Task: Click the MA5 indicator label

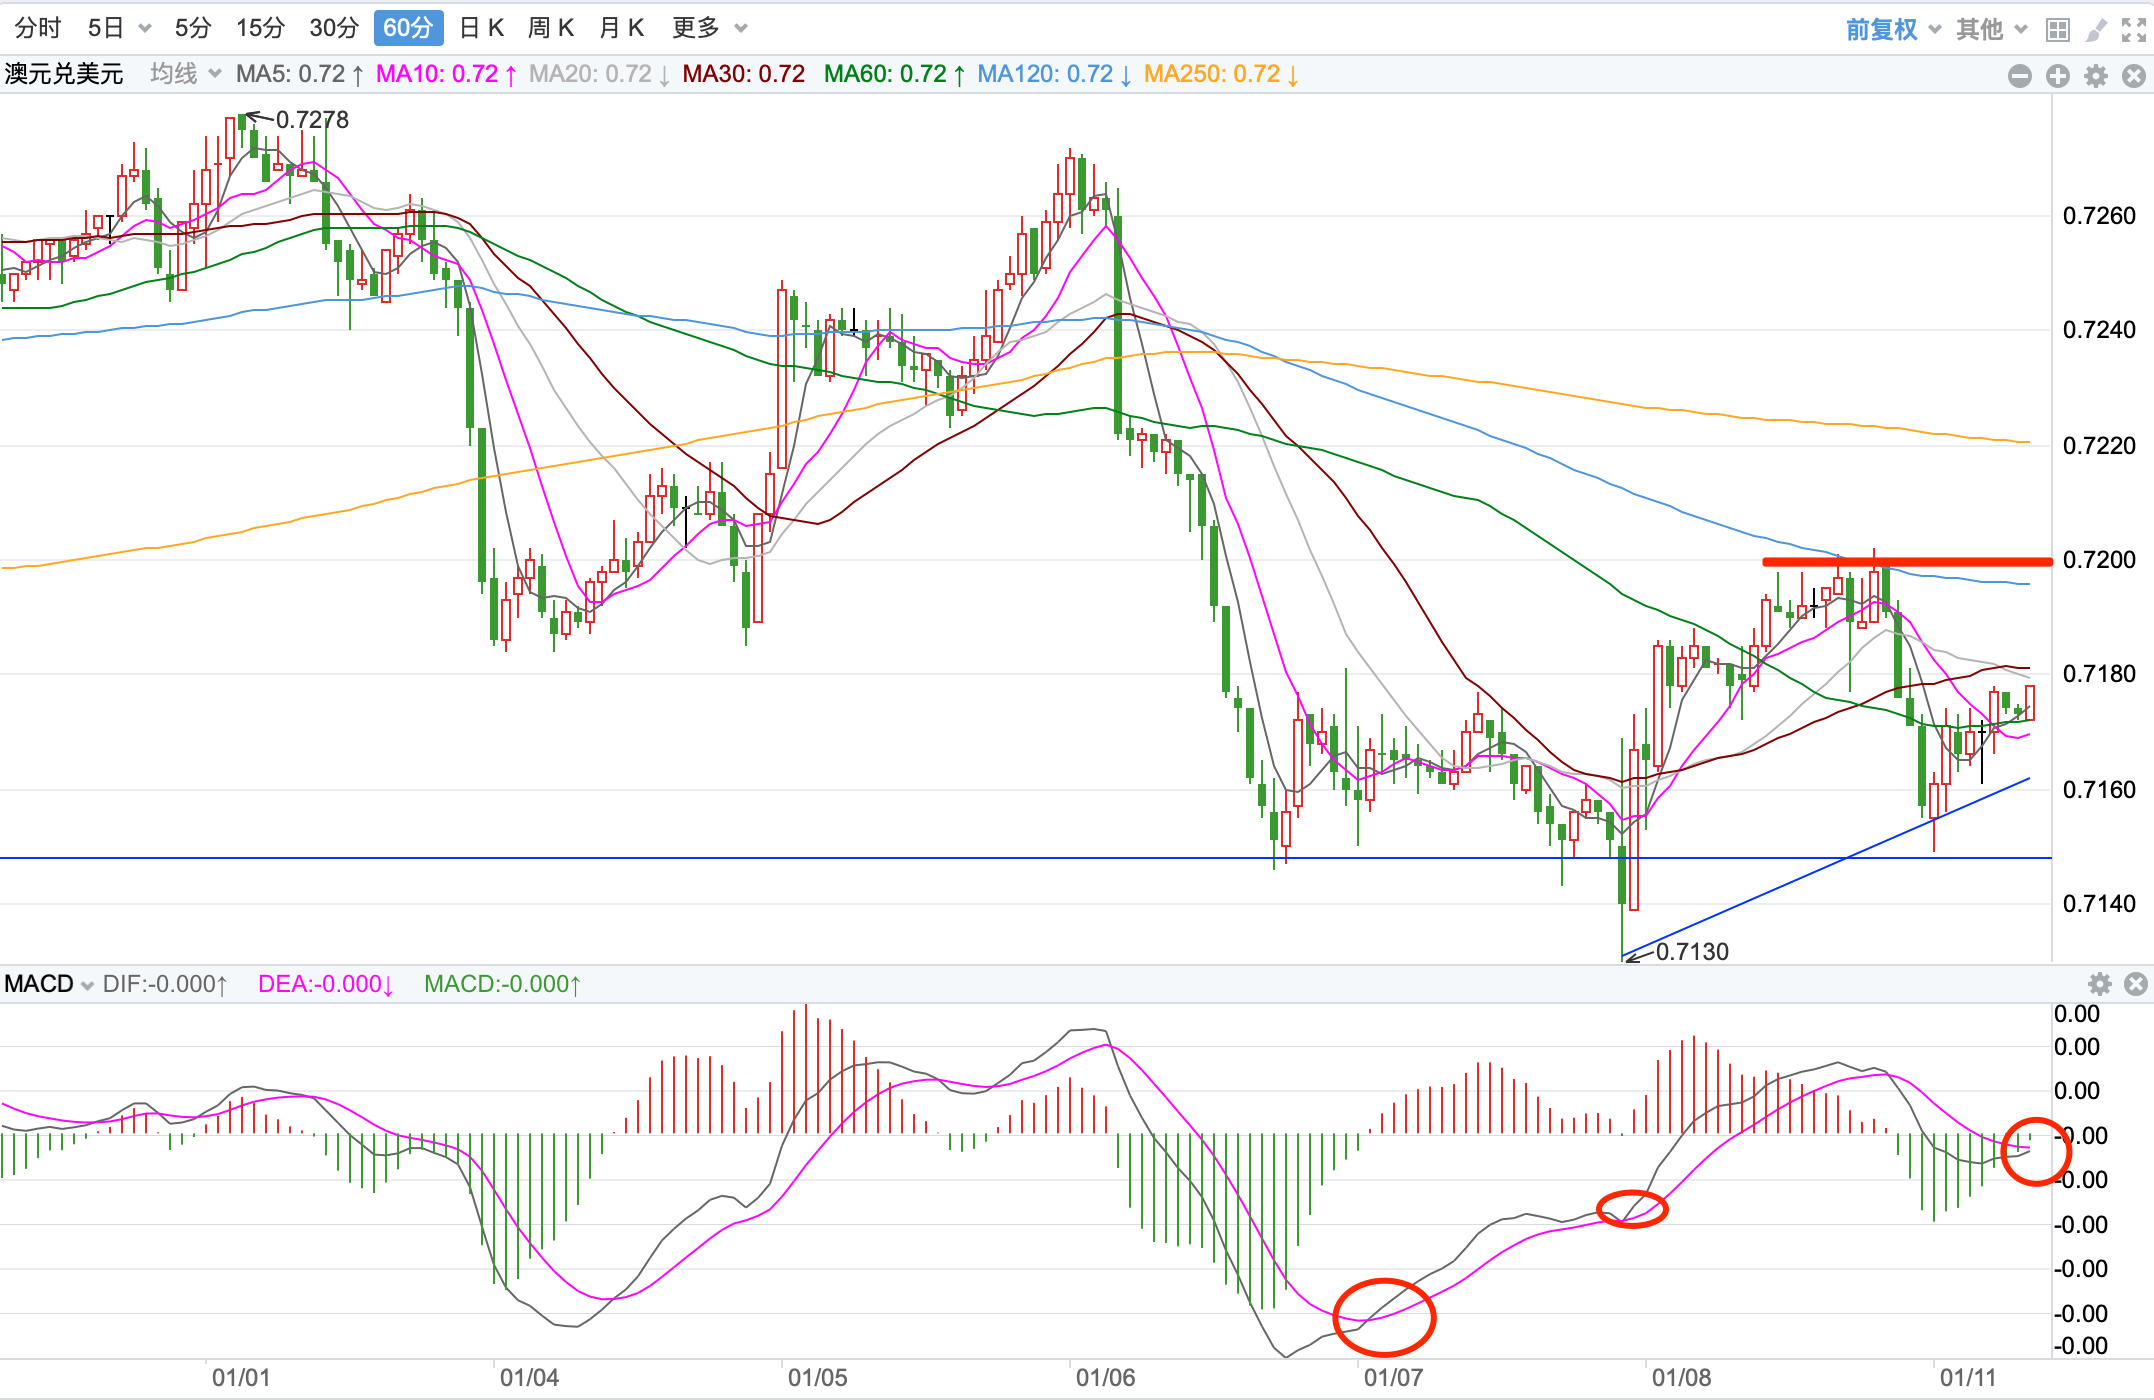Action: tap(300, 74)
